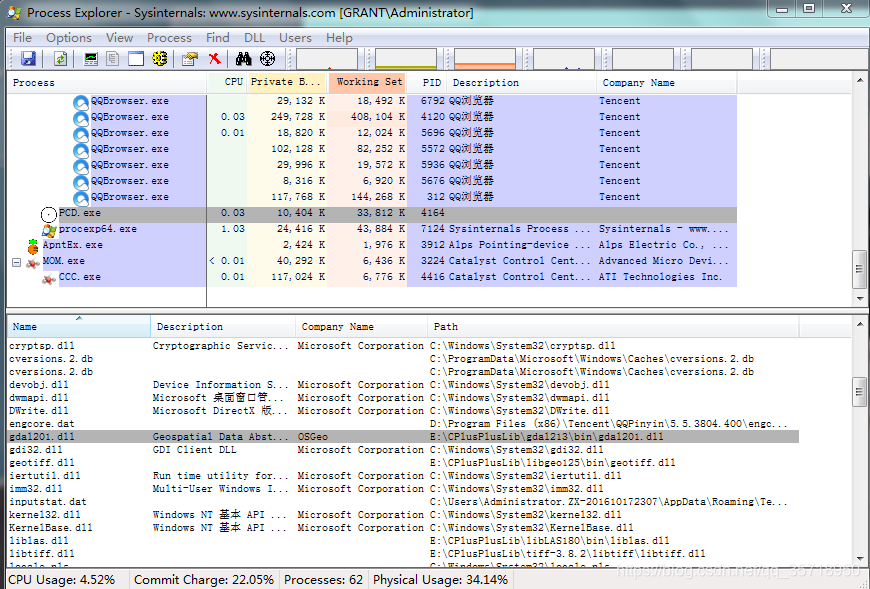Click the MOM.exe process icon
The height and width of the screenshot is (589, 870).
click(33, 262)
